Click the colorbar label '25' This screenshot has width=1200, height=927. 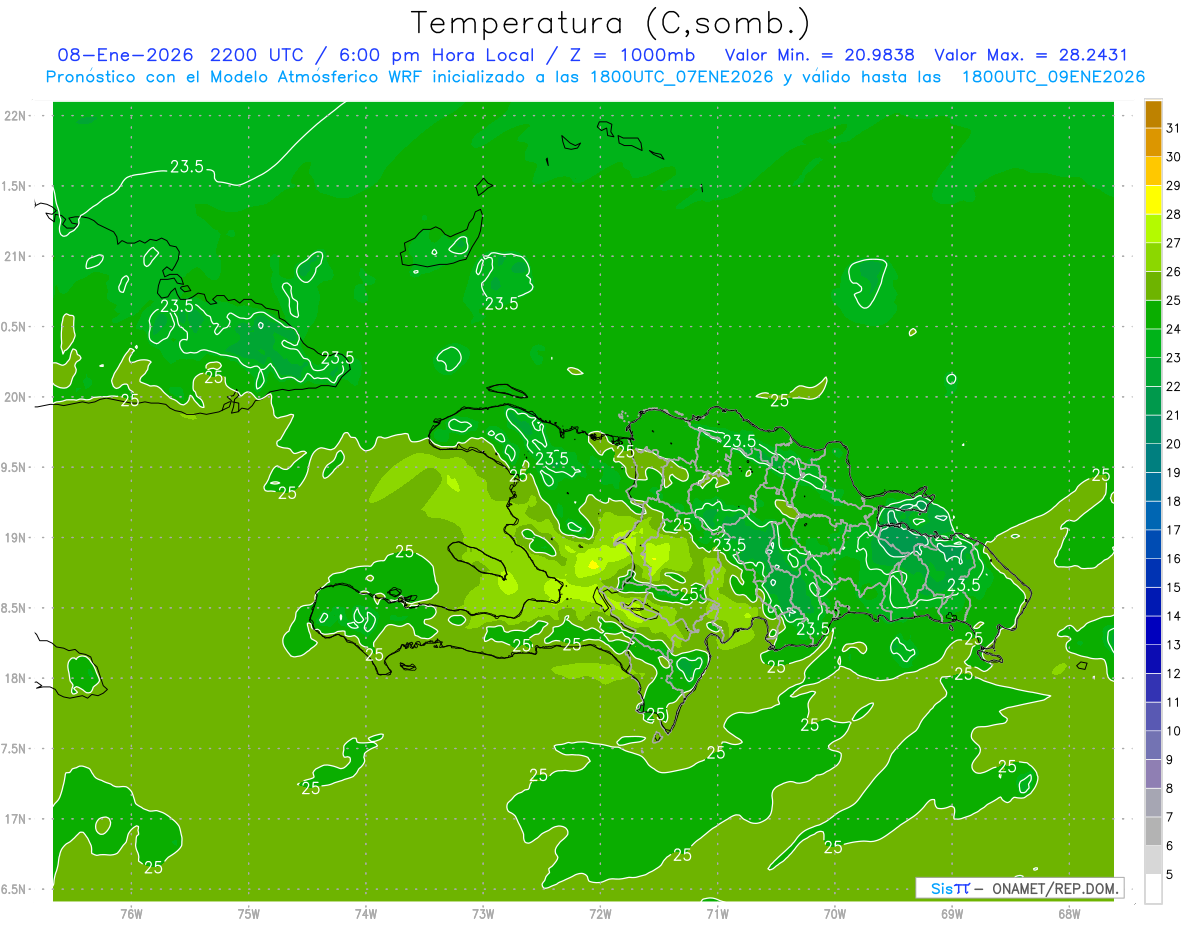[x=1173, y=300]
